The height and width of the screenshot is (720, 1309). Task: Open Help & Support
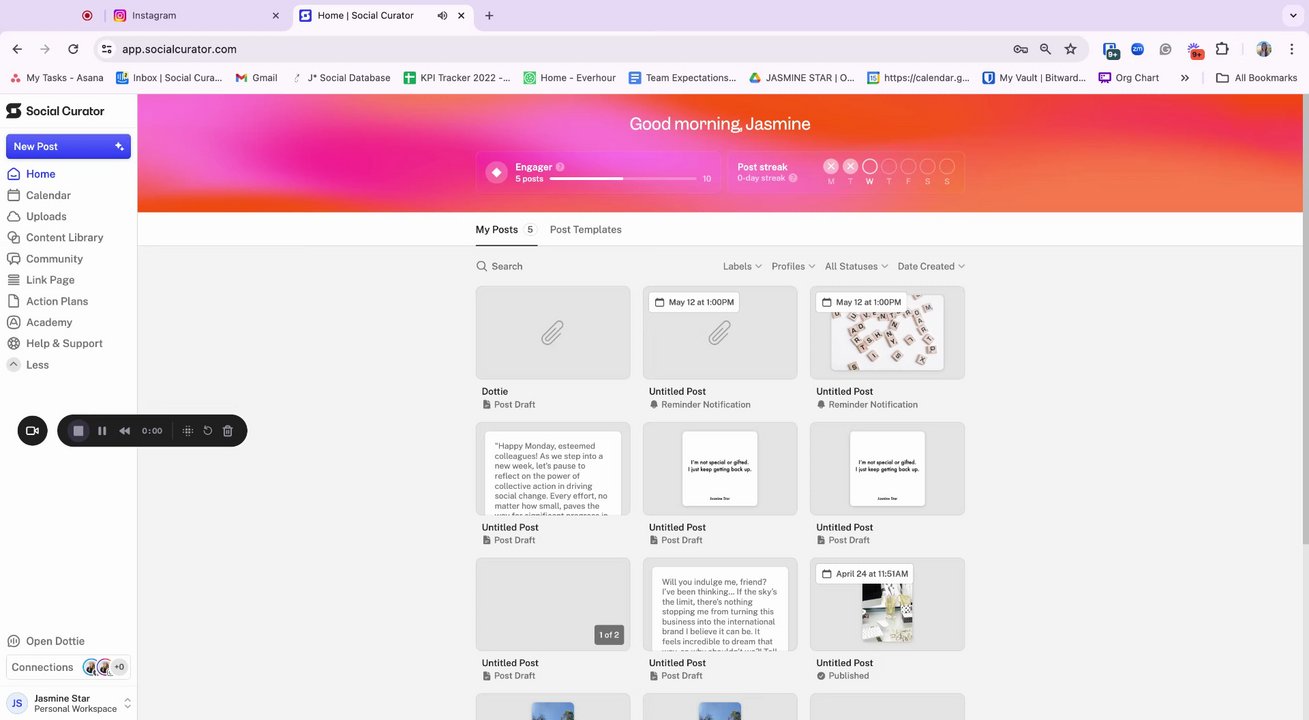(64, 343)
